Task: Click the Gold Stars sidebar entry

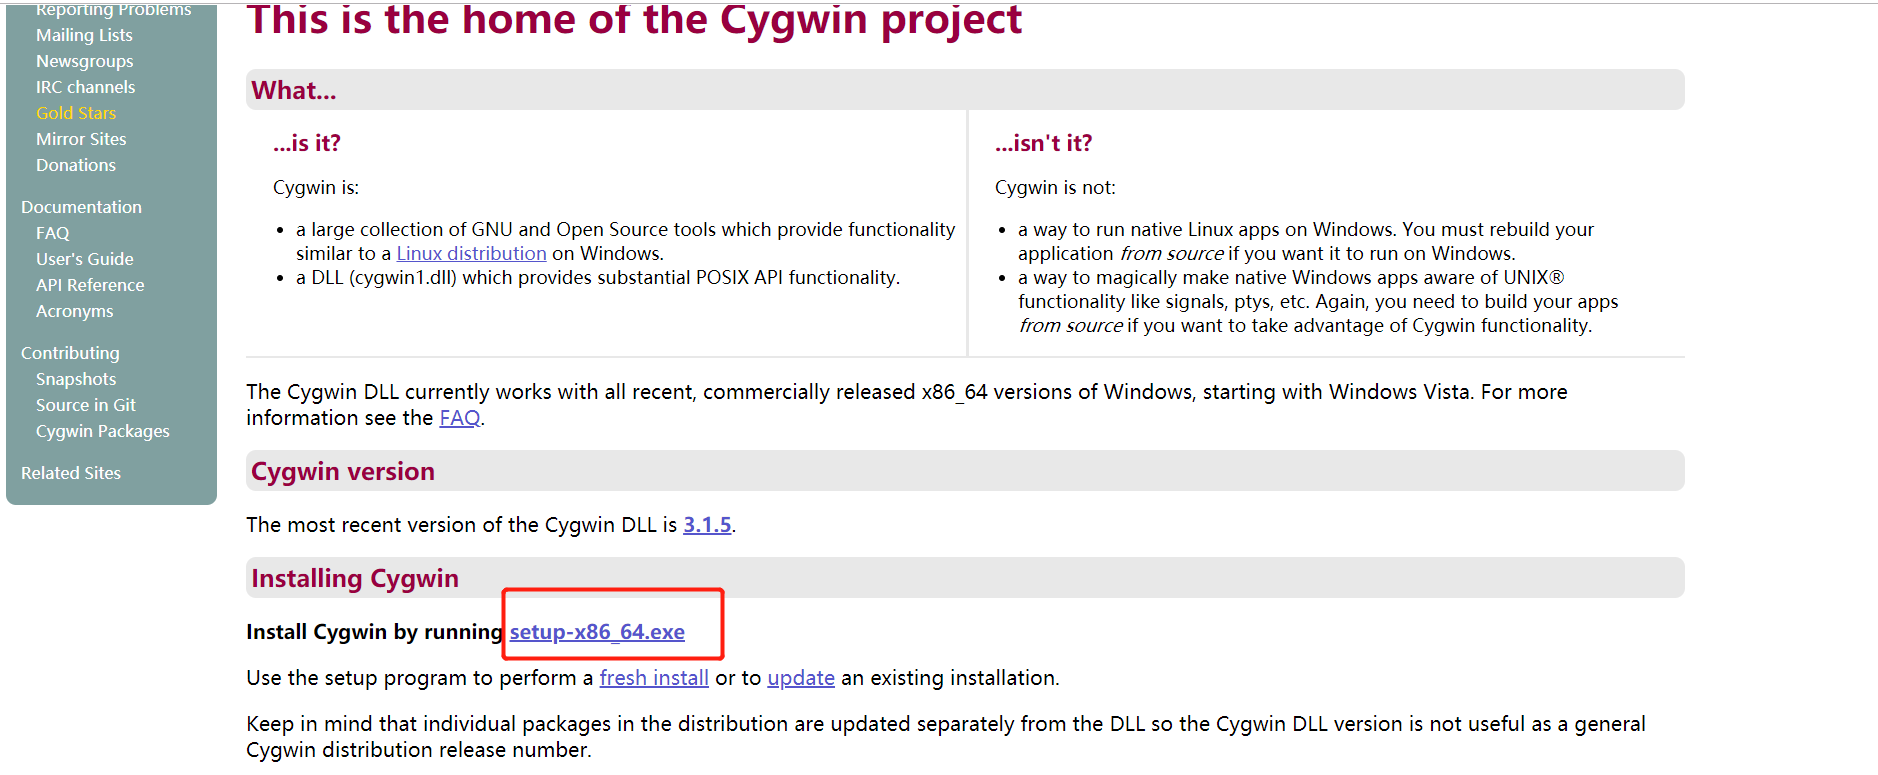Action: coord(76,112)
